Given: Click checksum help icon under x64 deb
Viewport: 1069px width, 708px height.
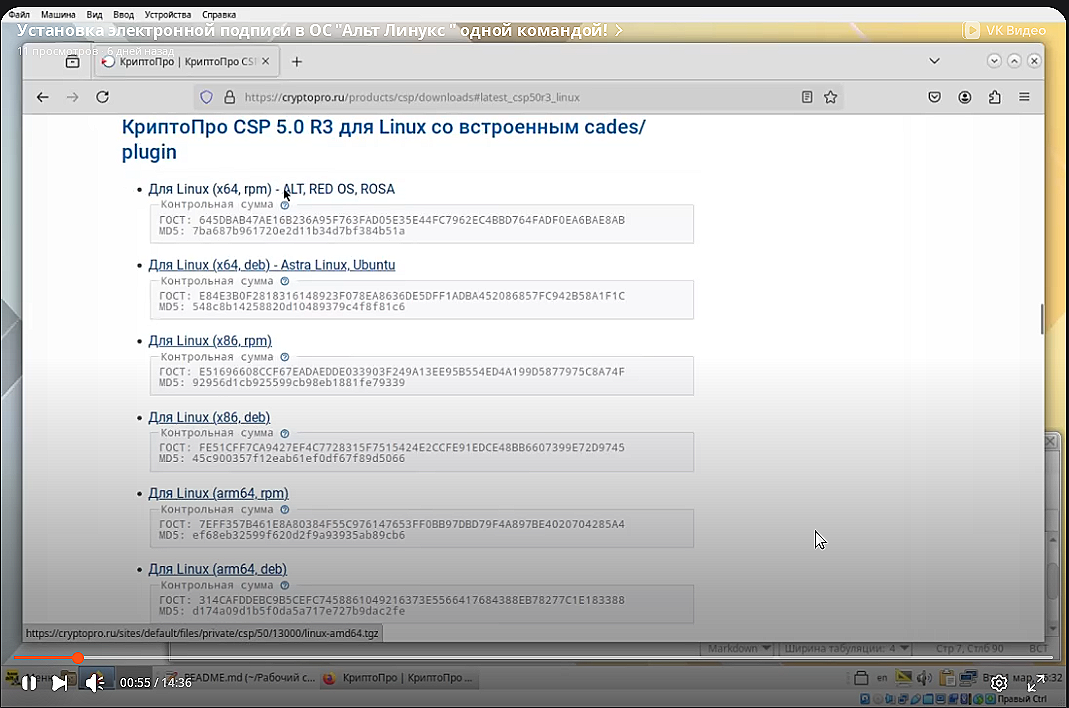Looking at the screenshot, I should pyautogui.click(x=285, y=281).
